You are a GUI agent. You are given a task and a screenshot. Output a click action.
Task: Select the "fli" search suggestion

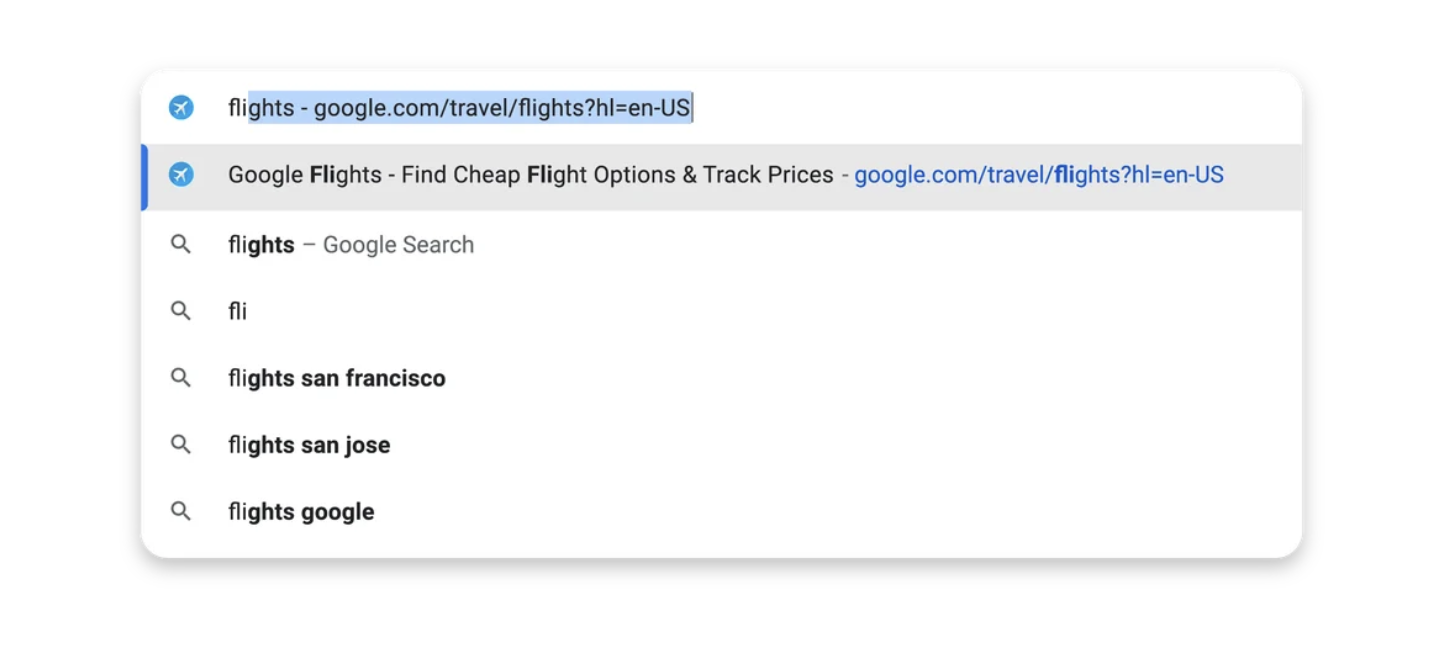(238, 312)
